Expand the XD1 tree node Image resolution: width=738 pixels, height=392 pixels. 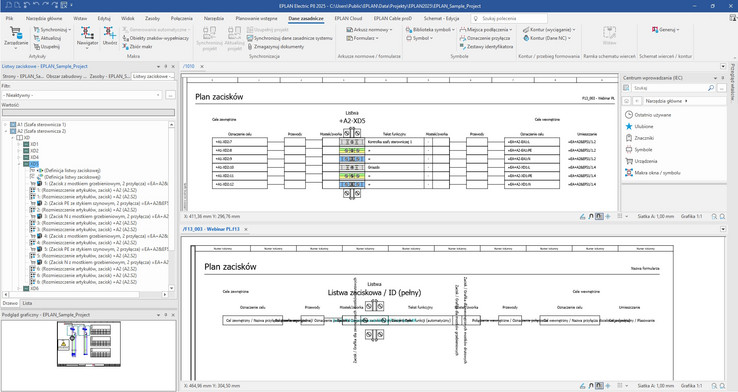(x=18, y=144)
